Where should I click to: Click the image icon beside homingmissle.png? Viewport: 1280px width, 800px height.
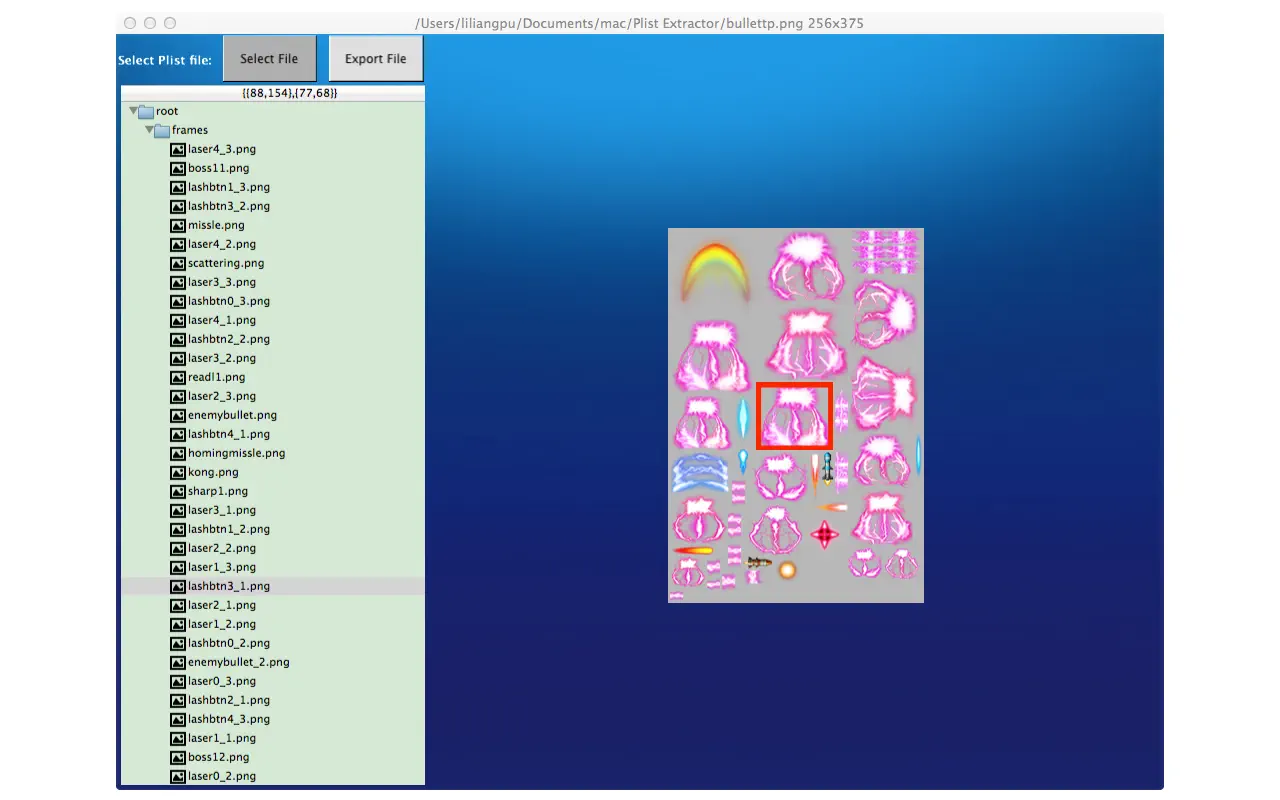tap(177, 452)
